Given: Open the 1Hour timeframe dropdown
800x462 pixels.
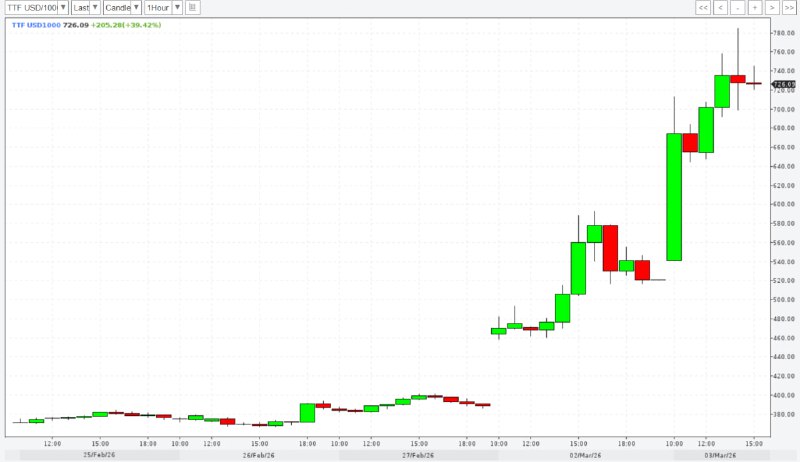Looking at the screenshot, I should 177,8.
